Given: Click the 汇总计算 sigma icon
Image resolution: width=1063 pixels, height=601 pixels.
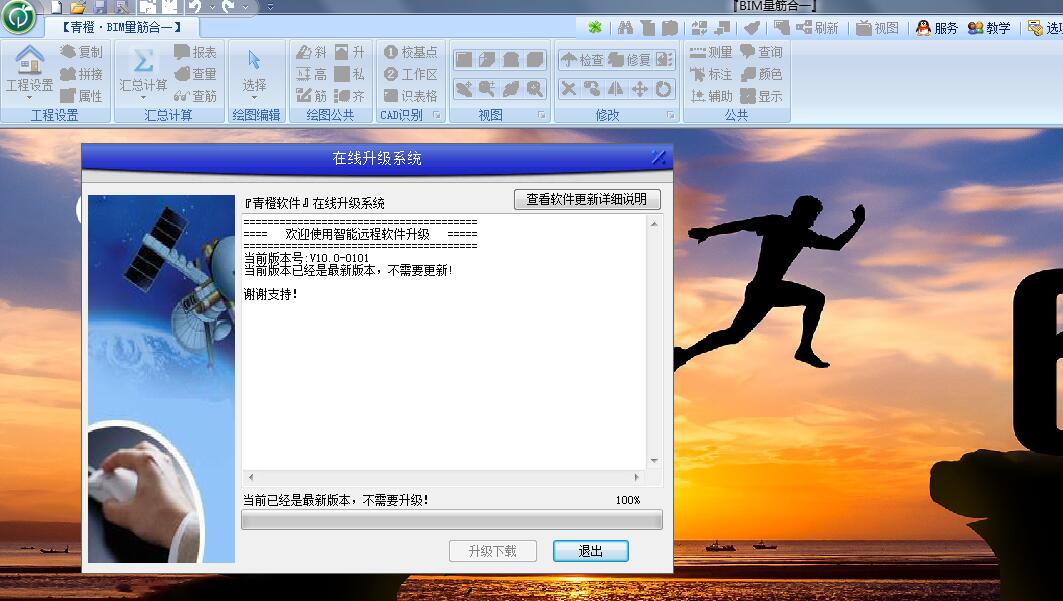Looking at the screenshot, I should 143,60.
